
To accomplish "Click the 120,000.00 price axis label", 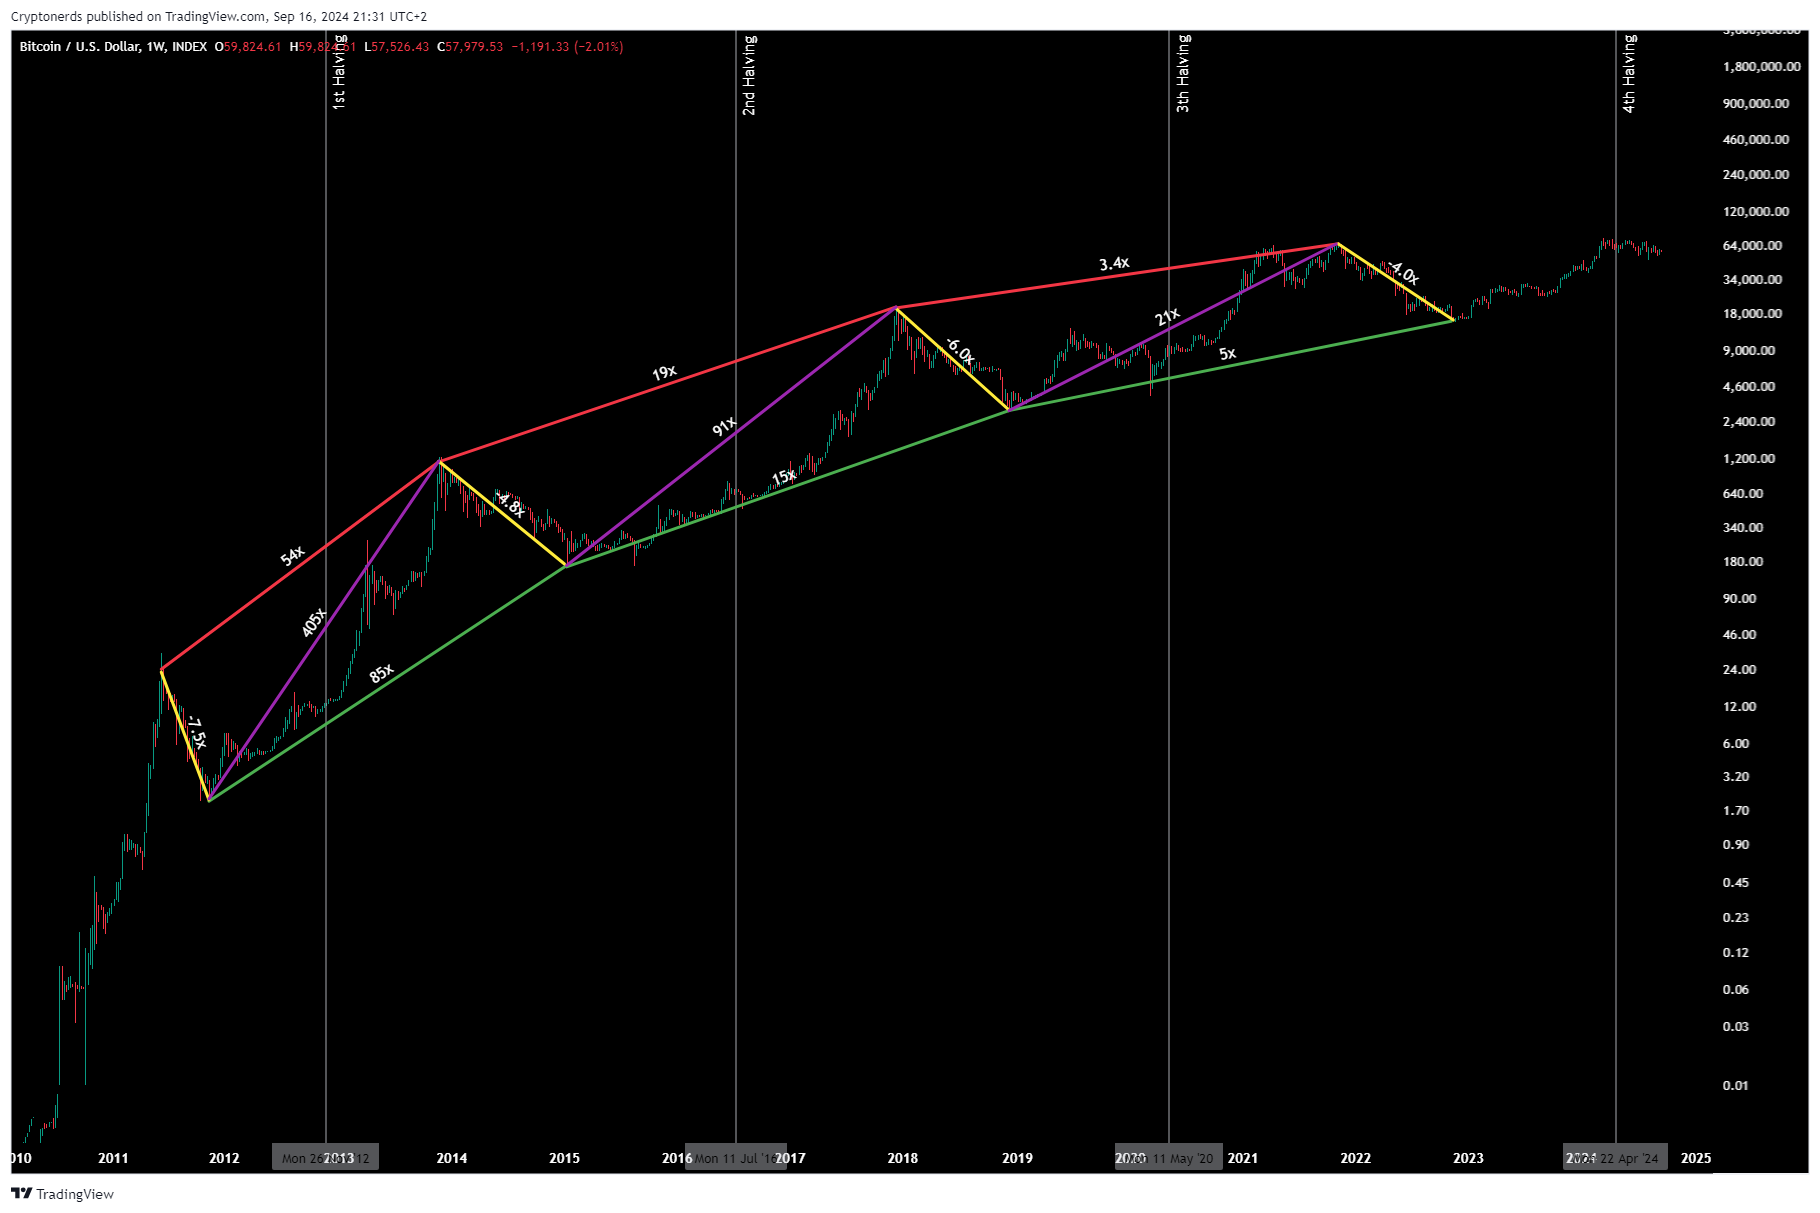I will (1755, 212).
